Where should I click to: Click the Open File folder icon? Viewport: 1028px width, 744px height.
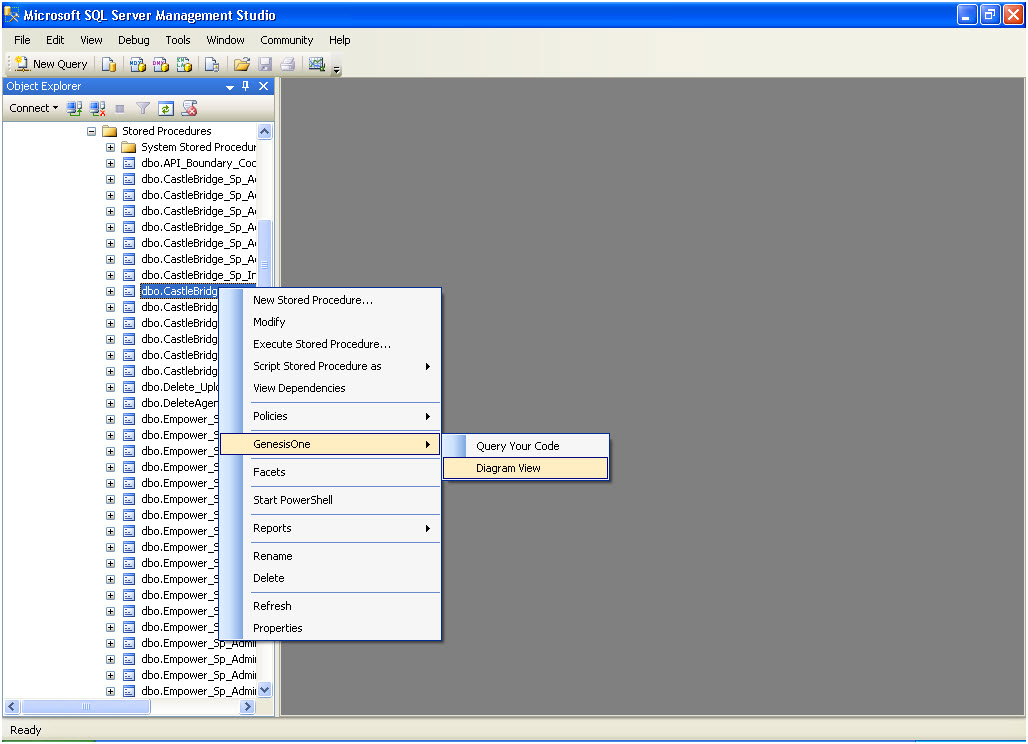pyautogui.click(x=241, y=64)
